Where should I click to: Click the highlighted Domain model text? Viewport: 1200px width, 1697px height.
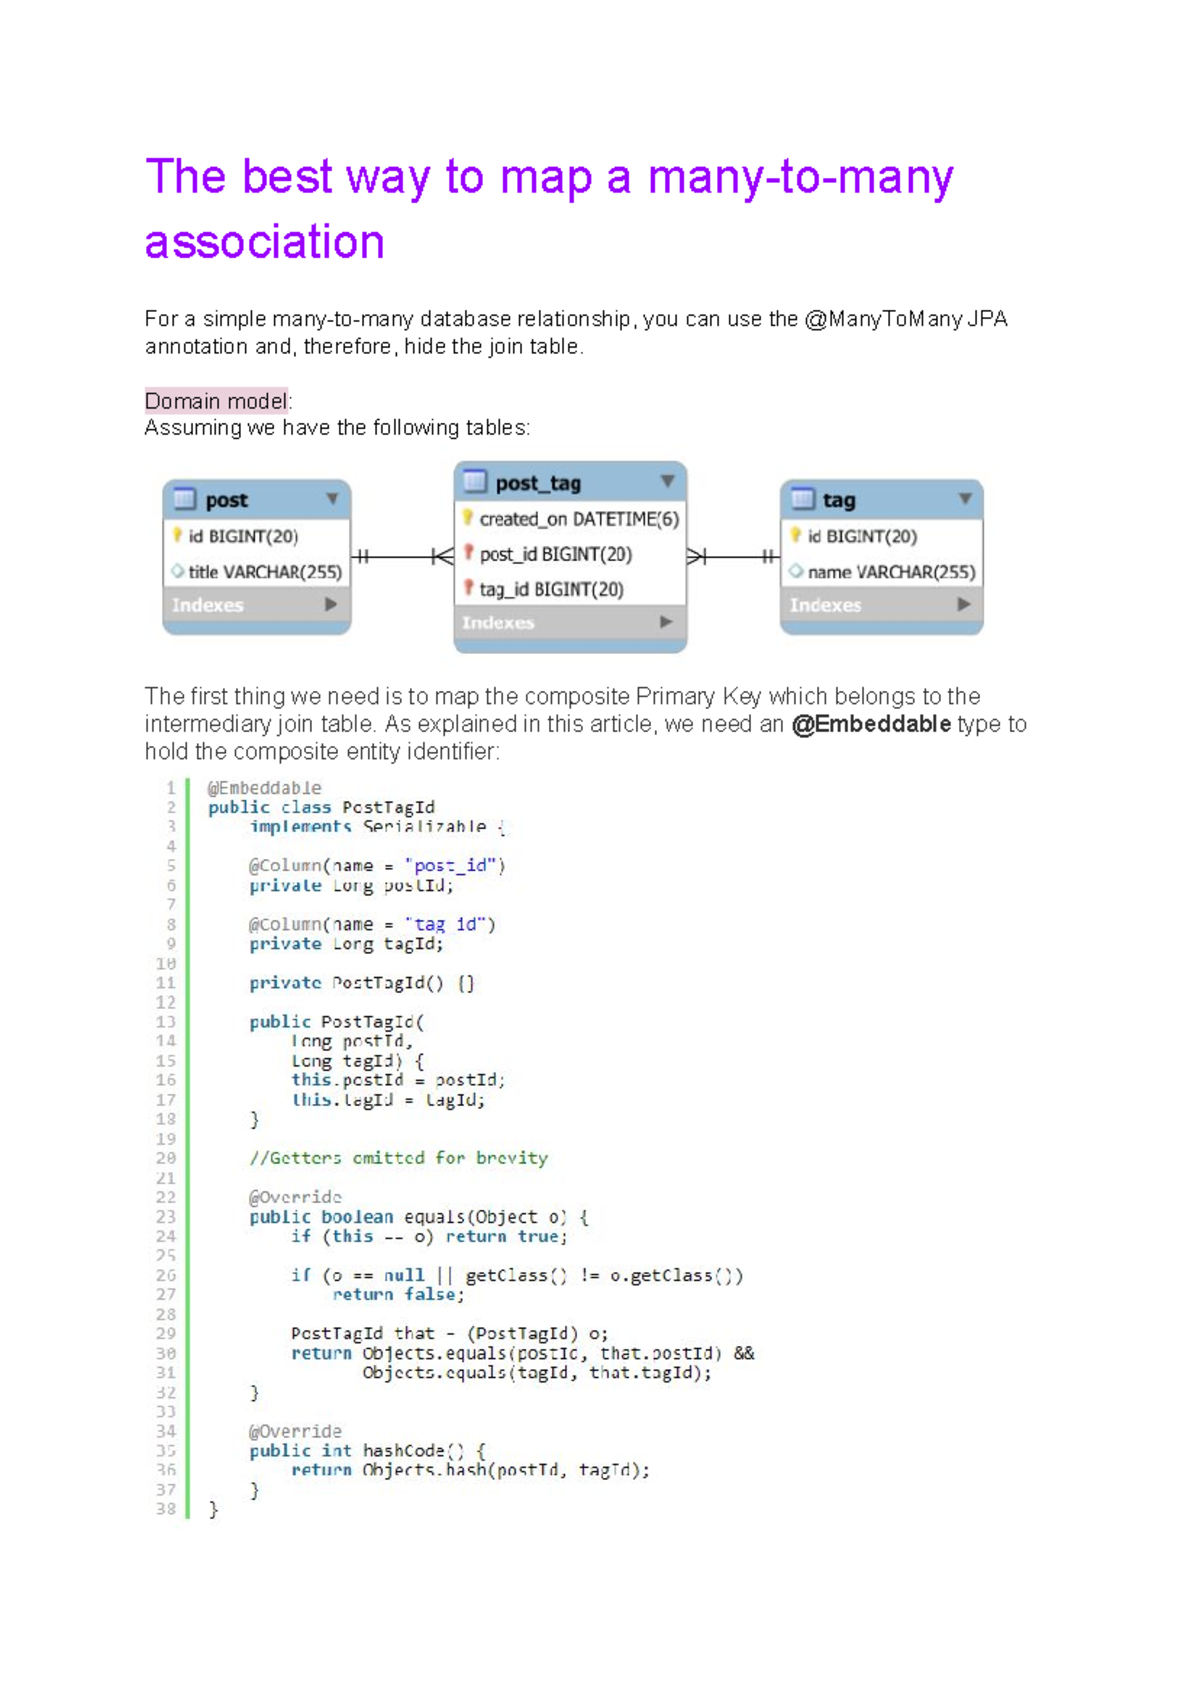(216, 401)
